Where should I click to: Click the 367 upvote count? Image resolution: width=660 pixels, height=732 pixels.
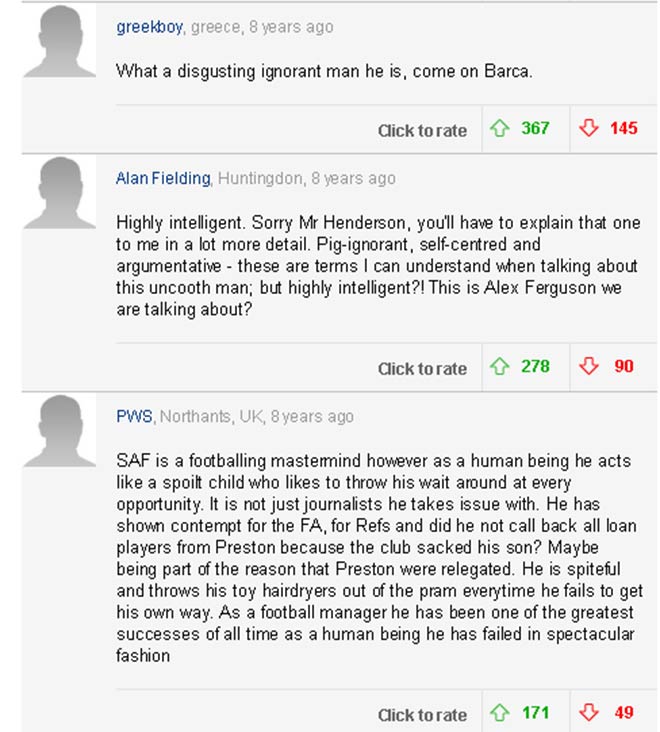[535, 129]
